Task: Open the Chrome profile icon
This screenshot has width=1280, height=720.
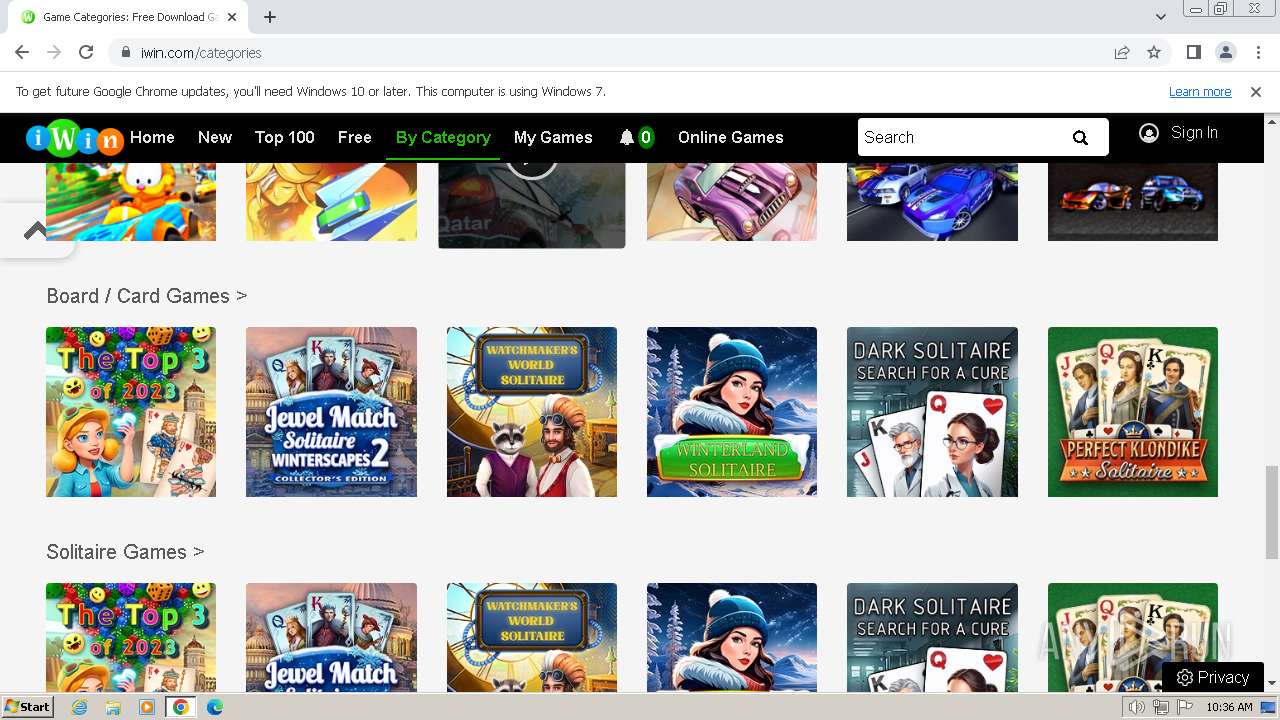Action: click(1226, 53)
